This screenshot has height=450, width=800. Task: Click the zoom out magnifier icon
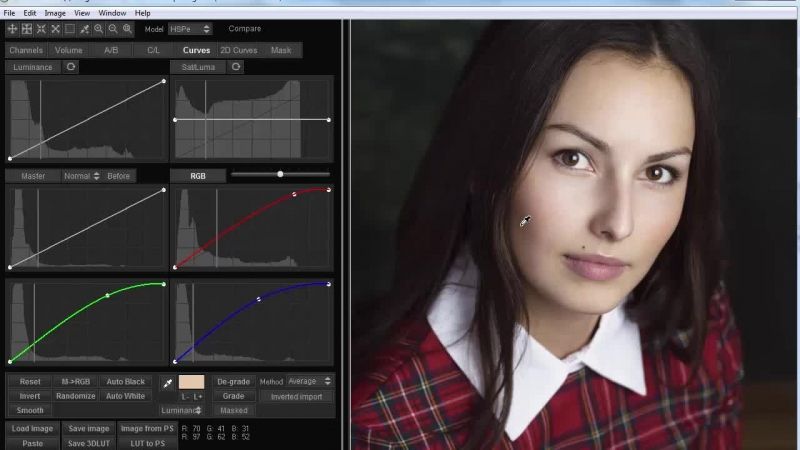pyautogui.click(x=113, y=29)
